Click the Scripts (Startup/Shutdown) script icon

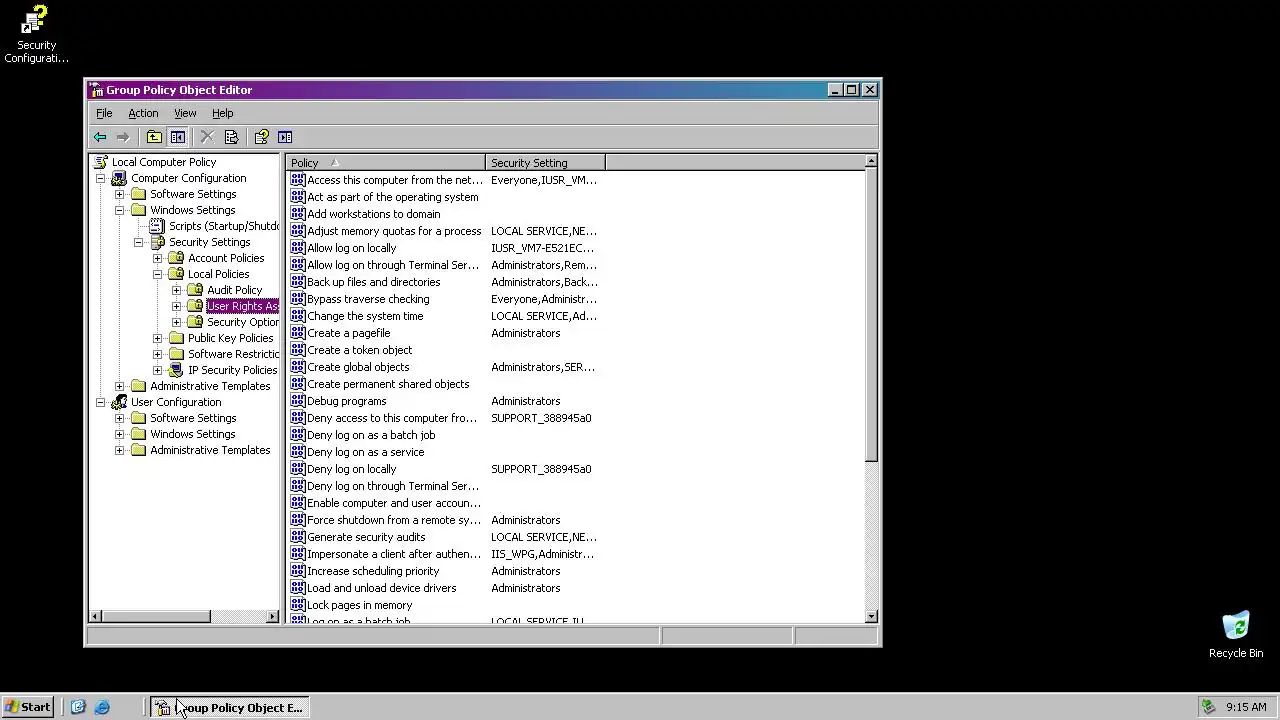[x=157, y=226]
